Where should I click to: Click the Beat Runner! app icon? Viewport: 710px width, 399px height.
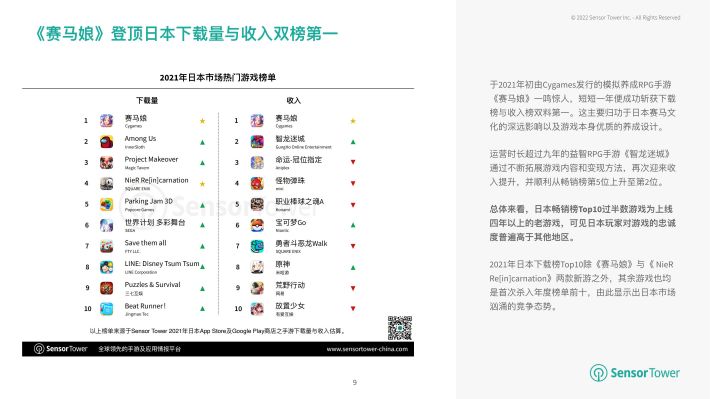click(106, 309)
